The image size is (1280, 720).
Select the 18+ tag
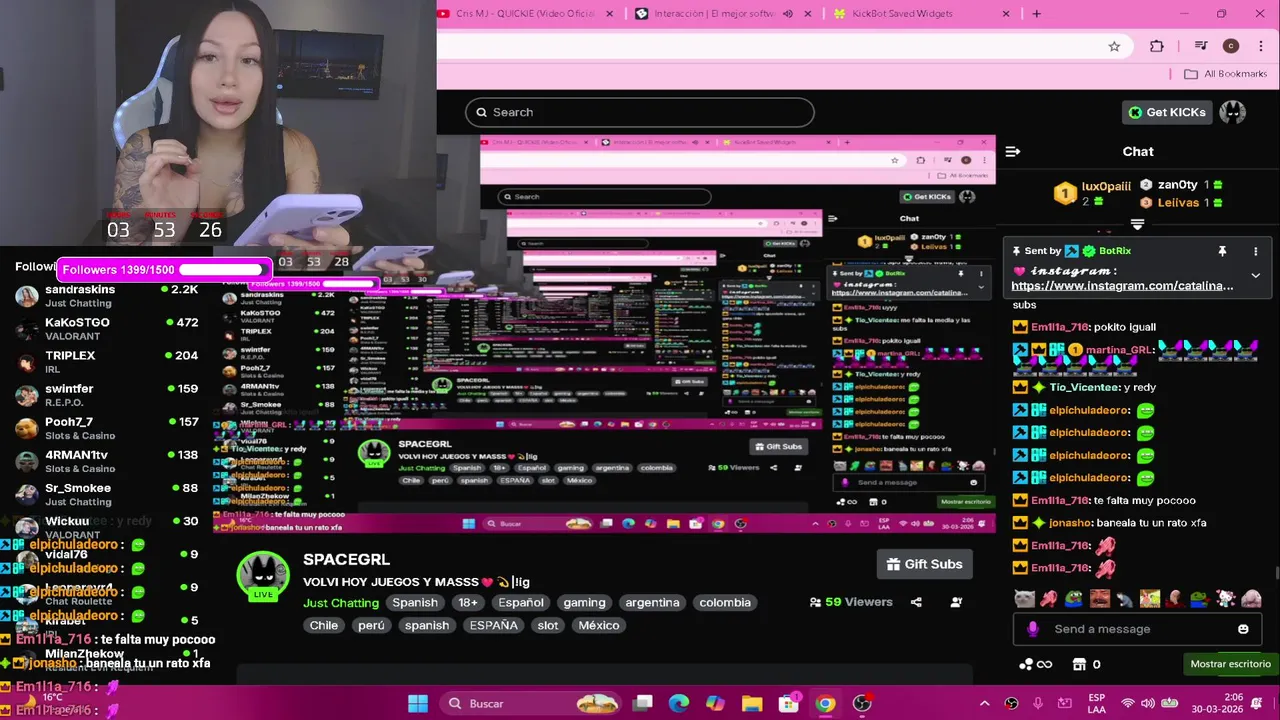point(468,602)
